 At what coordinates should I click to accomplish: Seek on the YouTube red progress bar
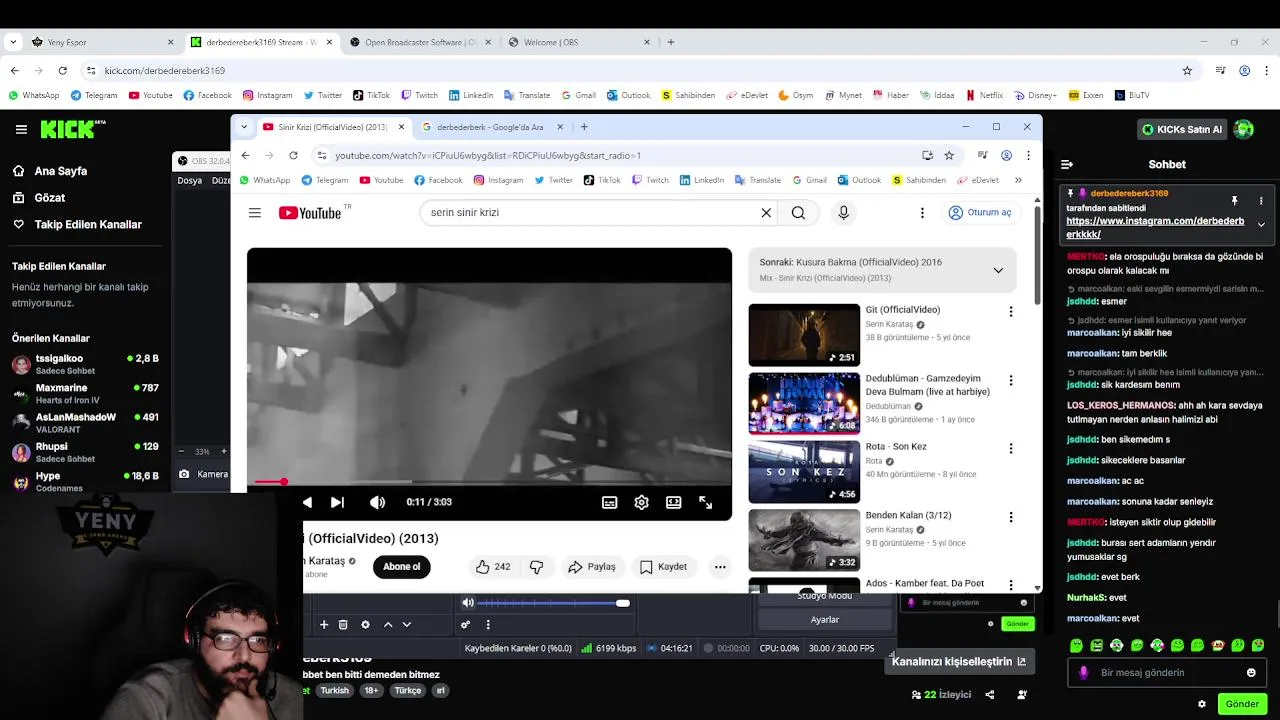(489, 482)
